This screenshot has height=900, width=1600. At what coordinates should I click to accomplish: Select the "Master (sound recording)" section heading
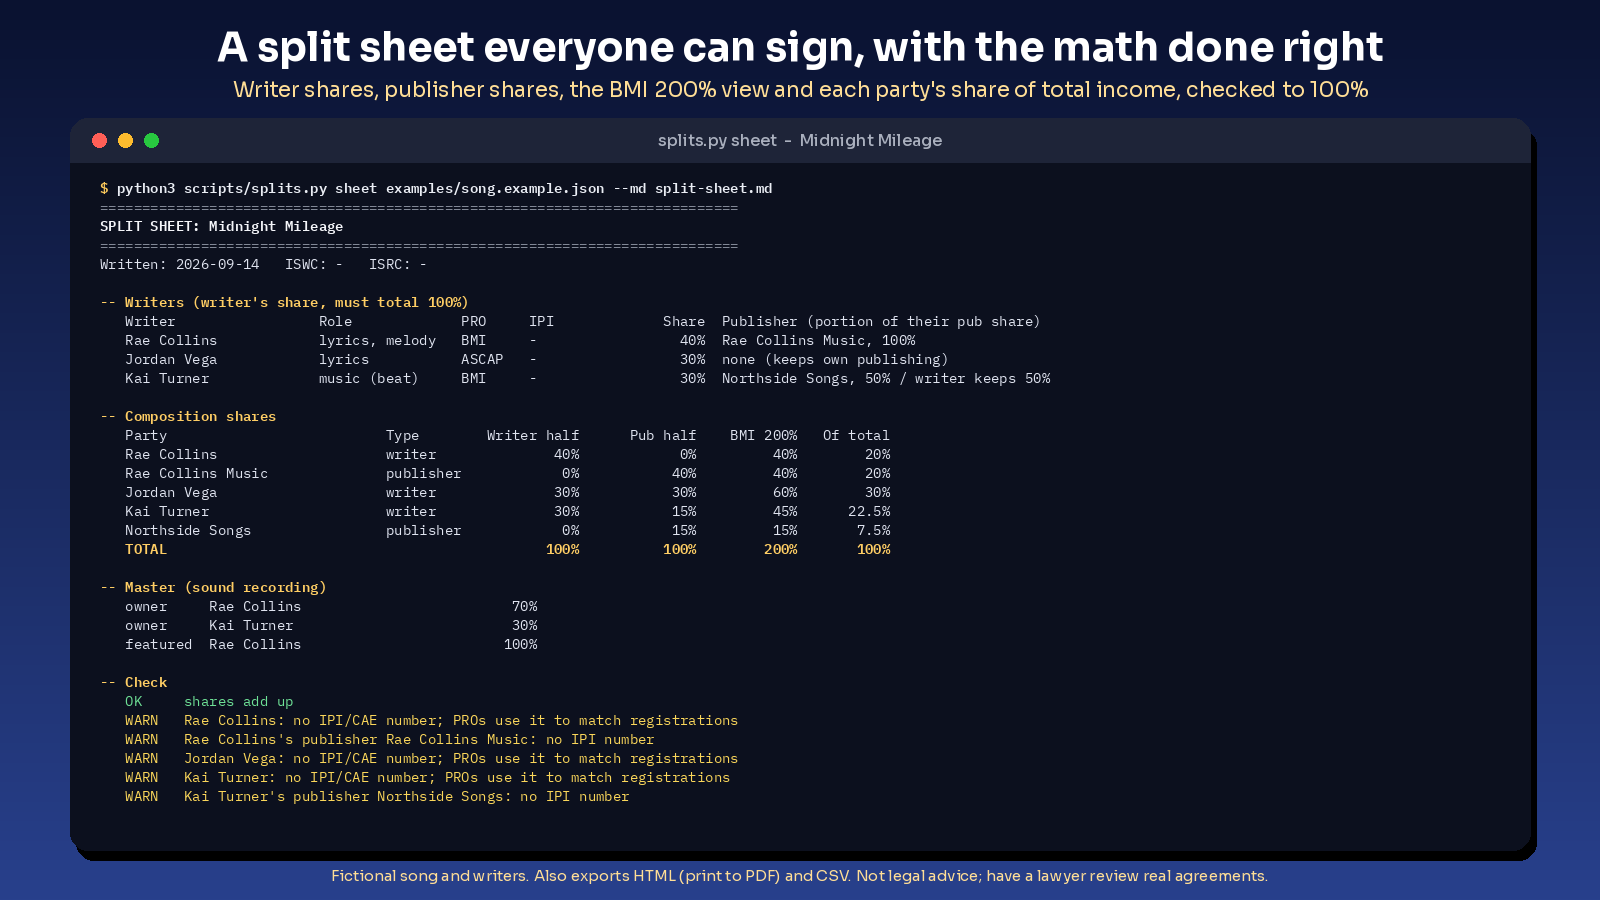[225, 587]
